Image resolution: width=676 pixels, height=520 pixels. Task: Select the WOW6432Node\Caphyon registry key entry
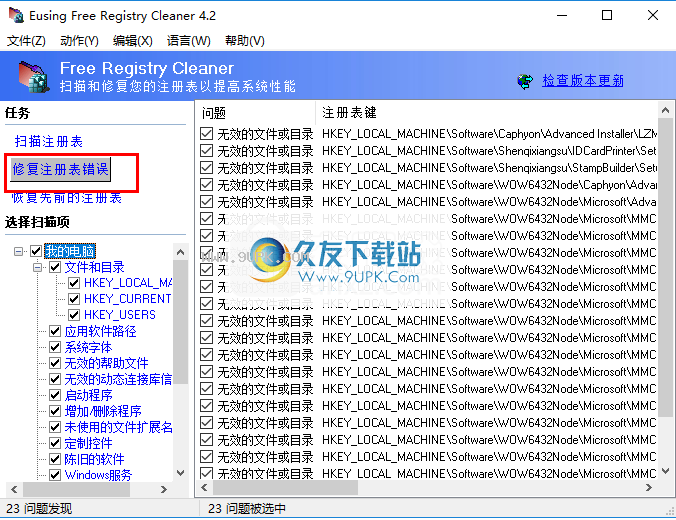490,185
